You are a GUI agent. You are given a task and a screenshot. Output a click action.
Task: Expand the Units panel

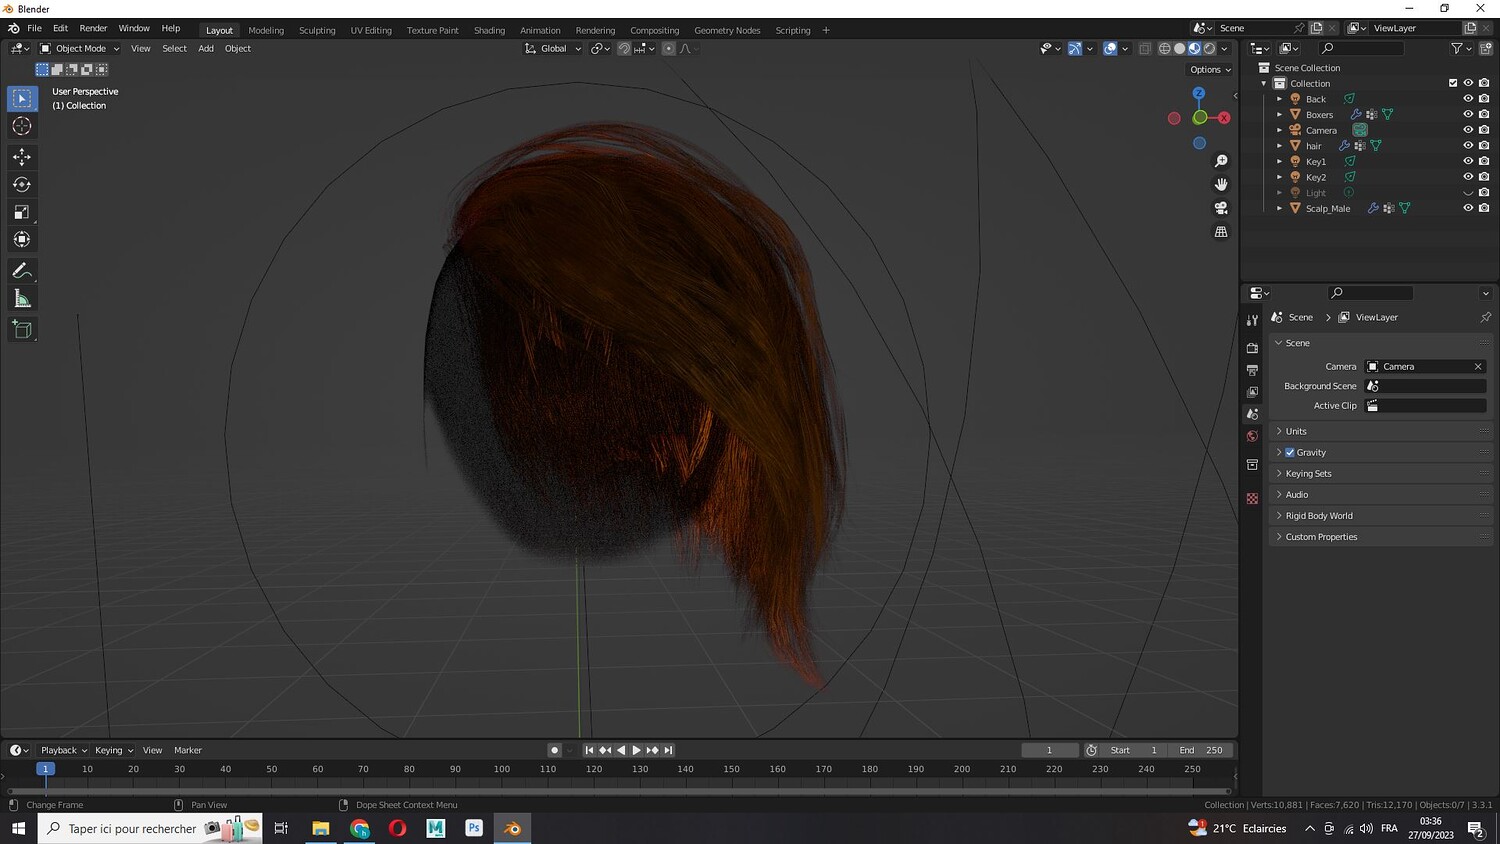1296,432
